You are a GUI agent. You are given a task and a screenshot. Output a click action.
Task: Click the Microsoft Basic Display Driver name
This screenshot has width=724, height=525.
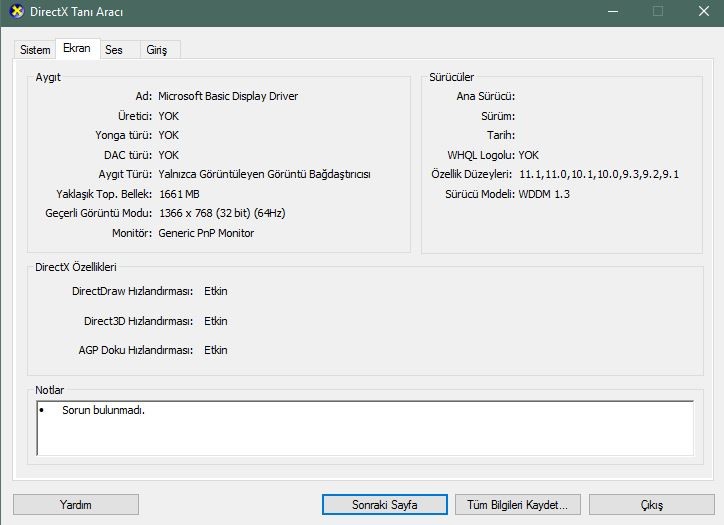[x=228, y=96]
